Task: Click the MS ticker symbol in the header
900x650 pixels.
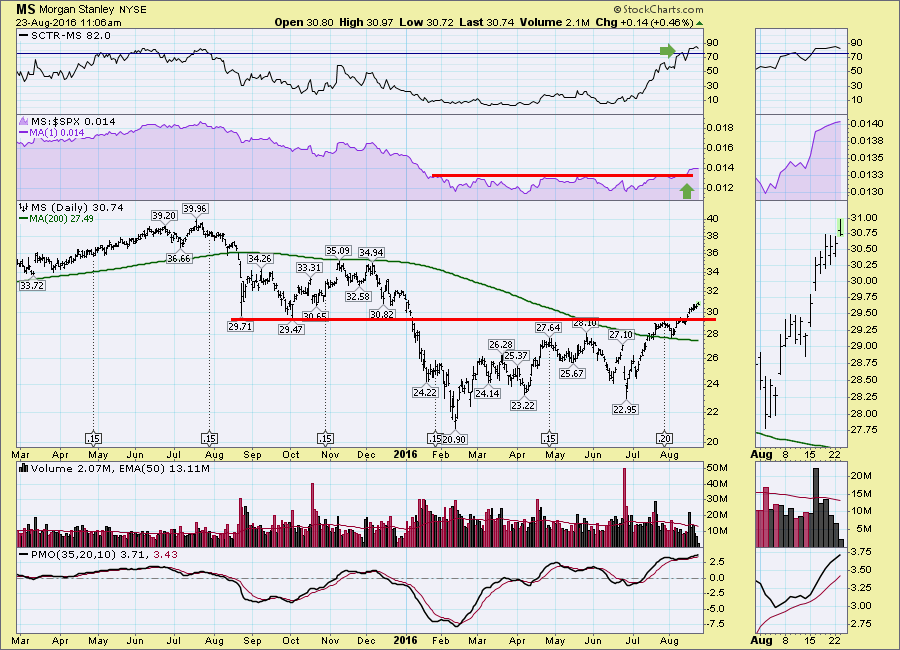Action: pos(26,9)
